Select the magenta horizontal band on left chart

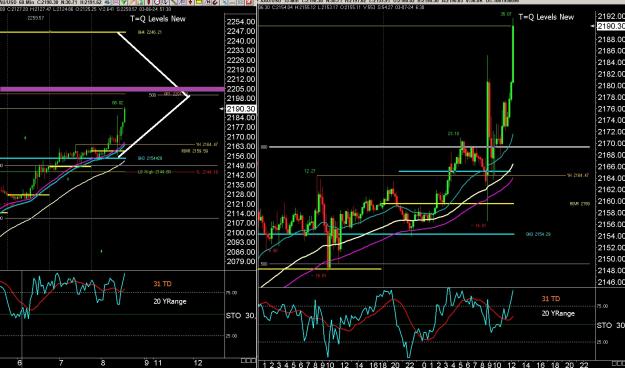(x=112, y=89)
